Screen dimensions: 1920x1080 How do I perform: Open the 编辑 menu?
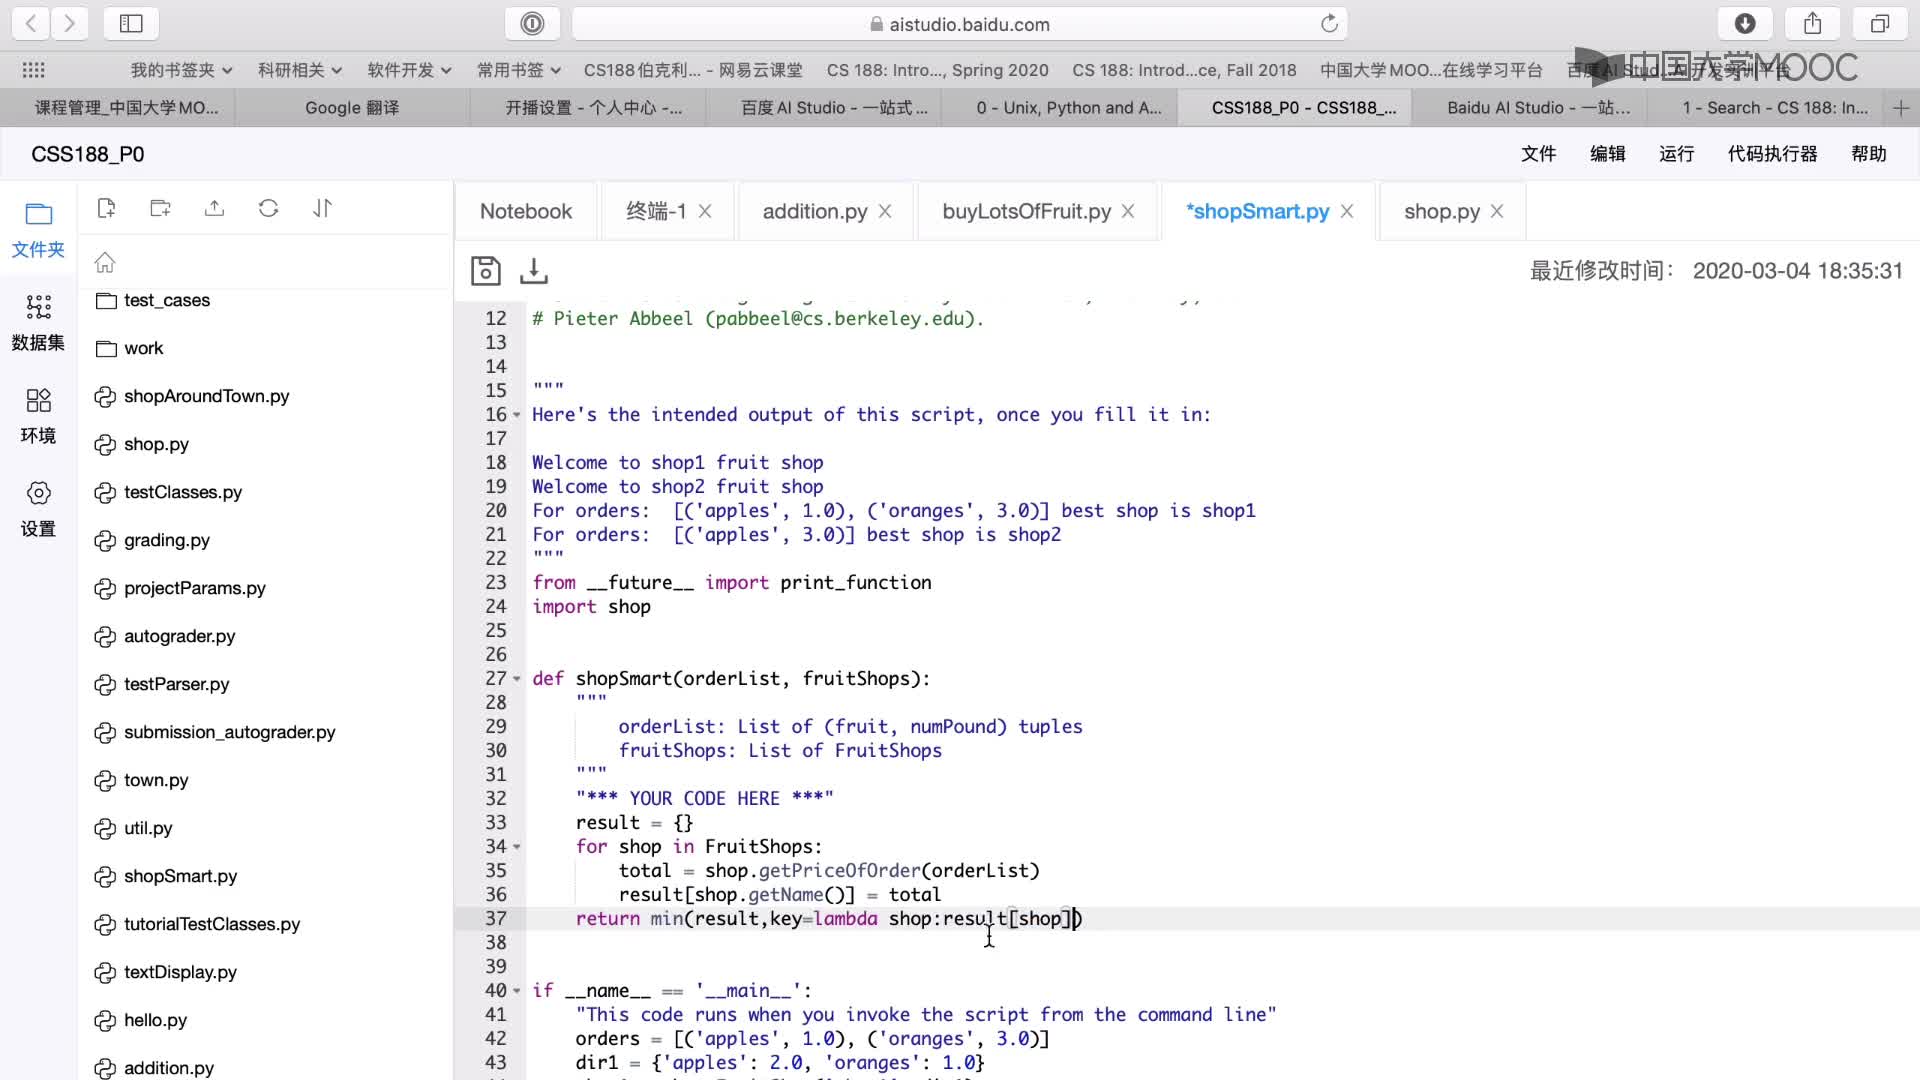click(1607, 154)
